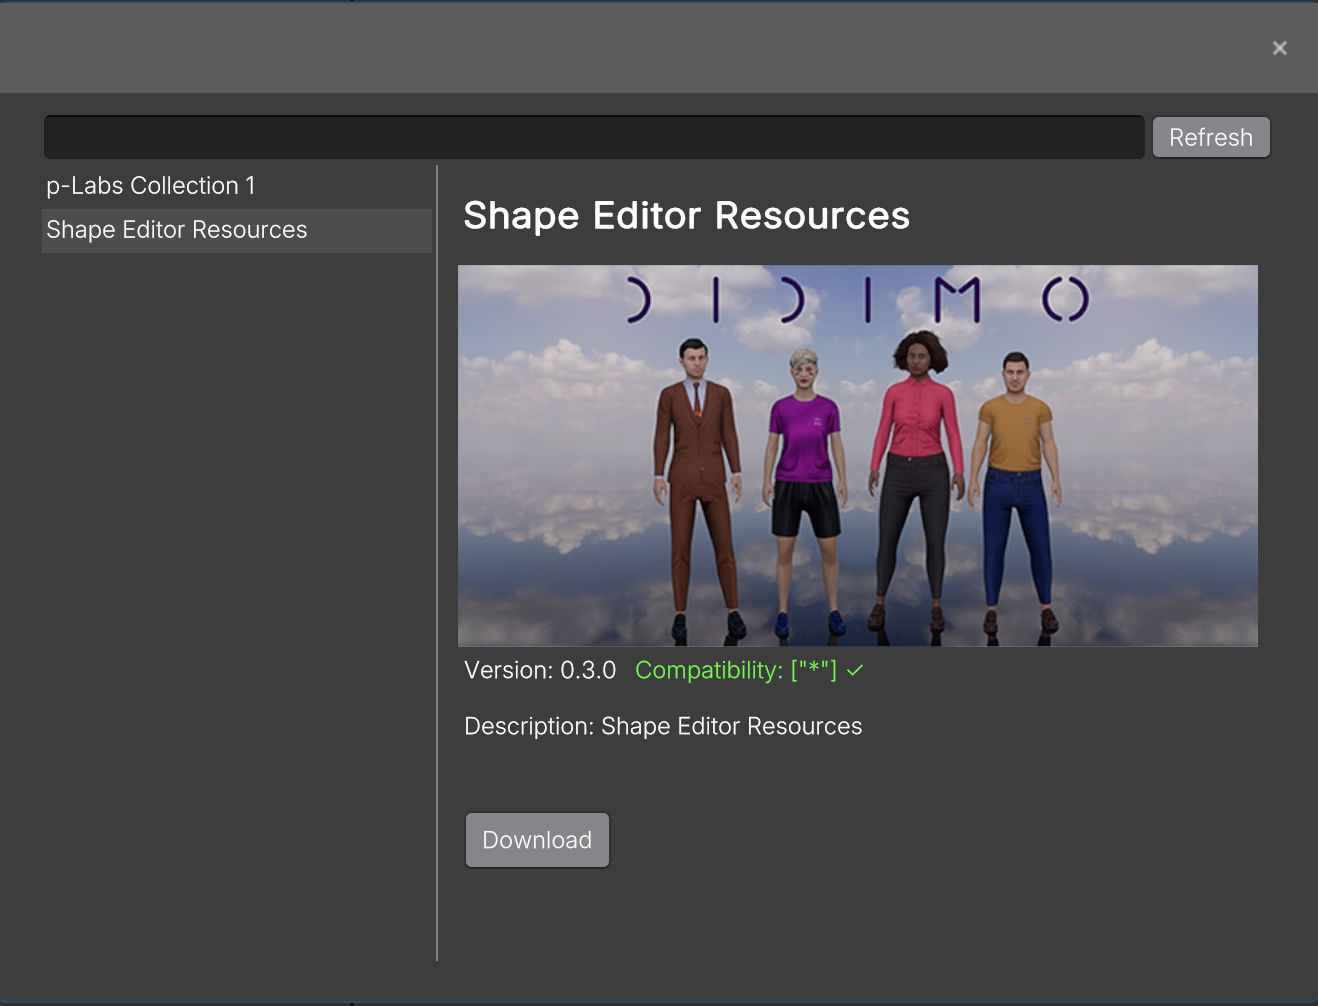Click the Shape Editor Resources heading
The height and width of the screenshot is (1006, 1318).
click(x=687, y=216)
